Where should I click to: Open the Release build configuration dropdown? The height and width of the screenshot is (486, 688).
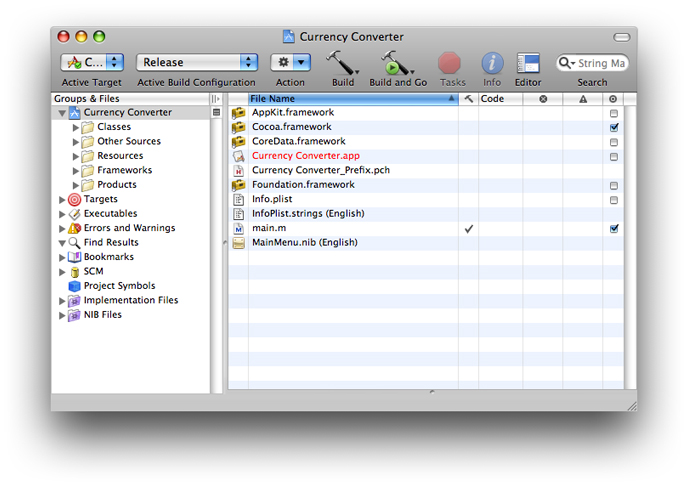coord(197,62)
